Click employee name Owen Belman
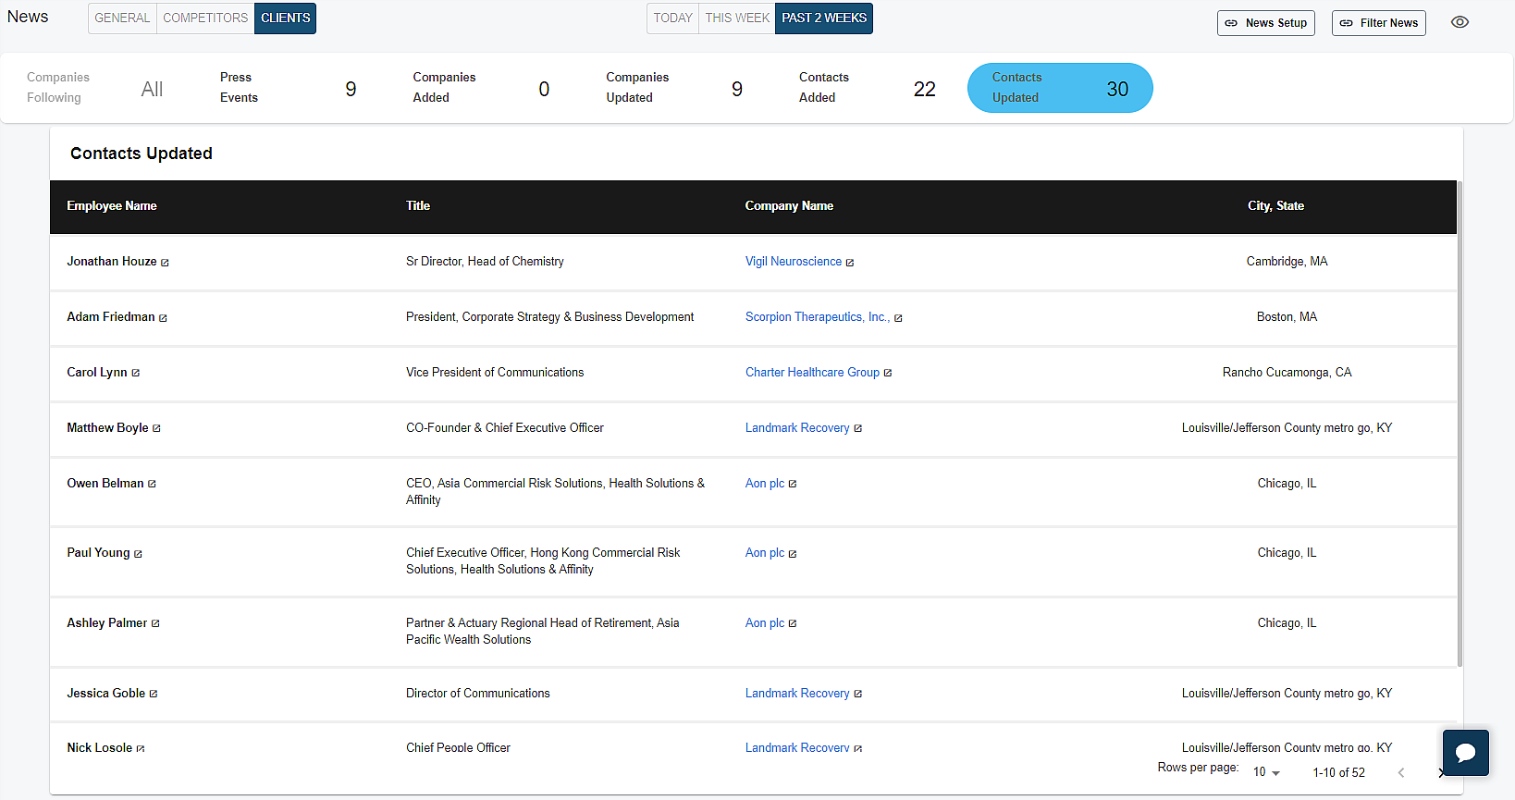The width and height of the screenshot is (1515, 800). (105, 483)
